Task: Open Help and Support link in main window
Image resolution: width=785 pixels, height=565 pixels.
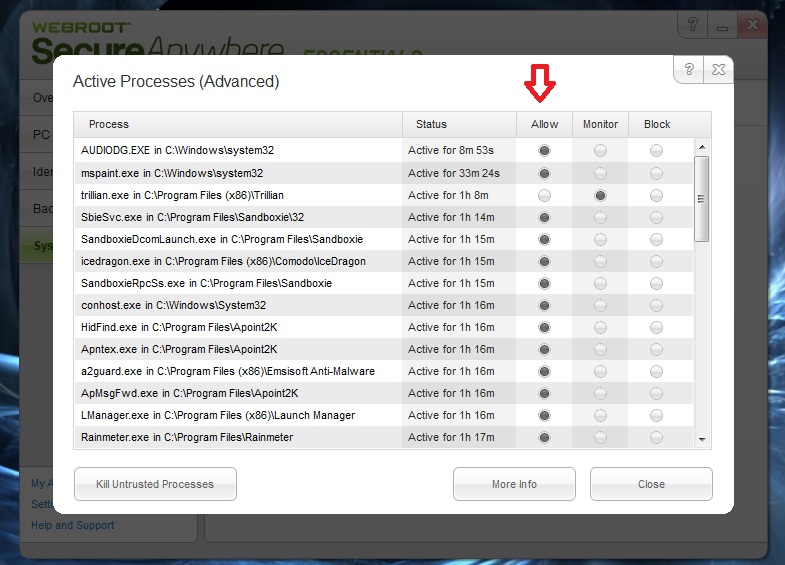Action: [x=73, y=525]
